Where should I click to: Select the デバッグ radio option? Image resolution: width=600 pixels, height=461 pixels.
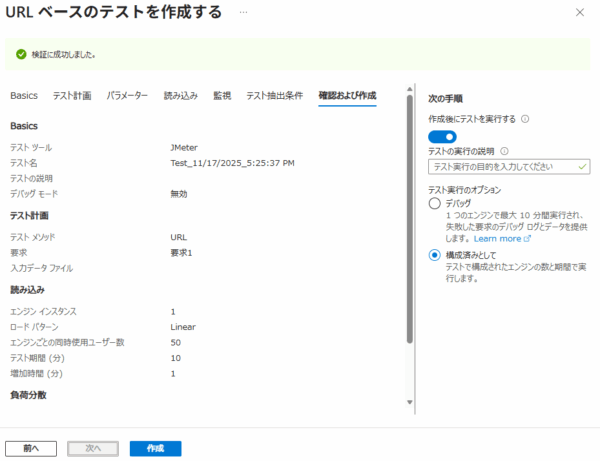point(434,203)
